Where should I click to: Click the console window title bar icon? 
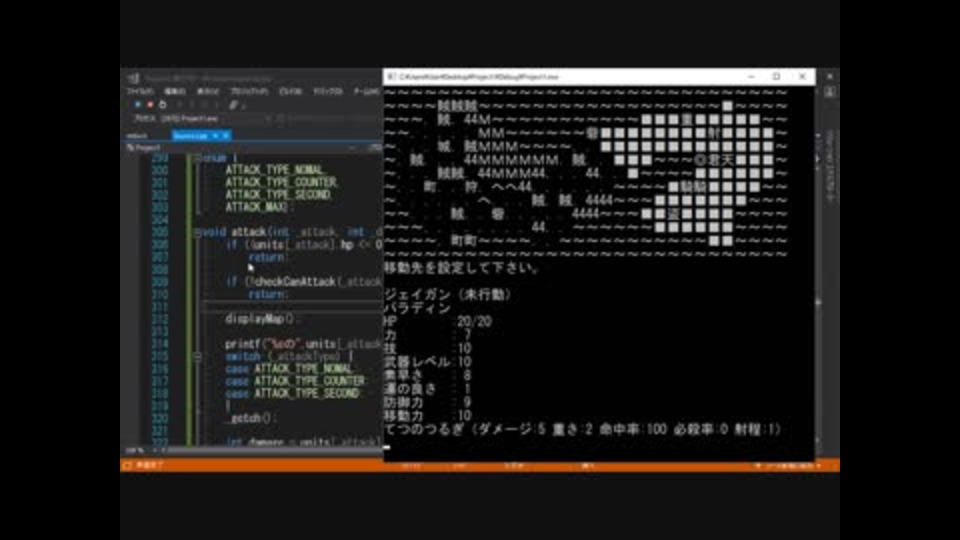pos(391,77)
